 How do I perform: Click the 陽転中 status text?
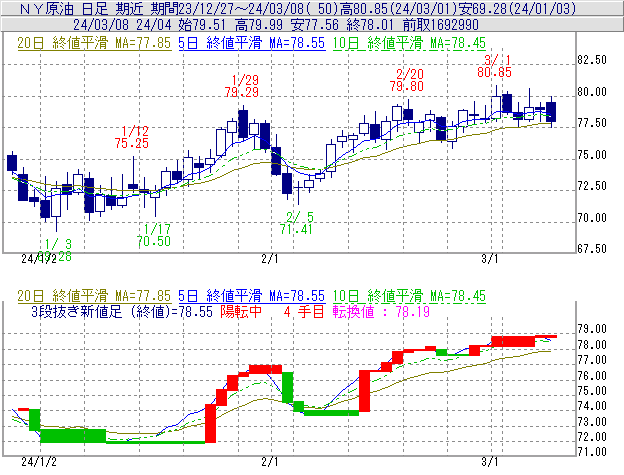[x=241, y=311]
